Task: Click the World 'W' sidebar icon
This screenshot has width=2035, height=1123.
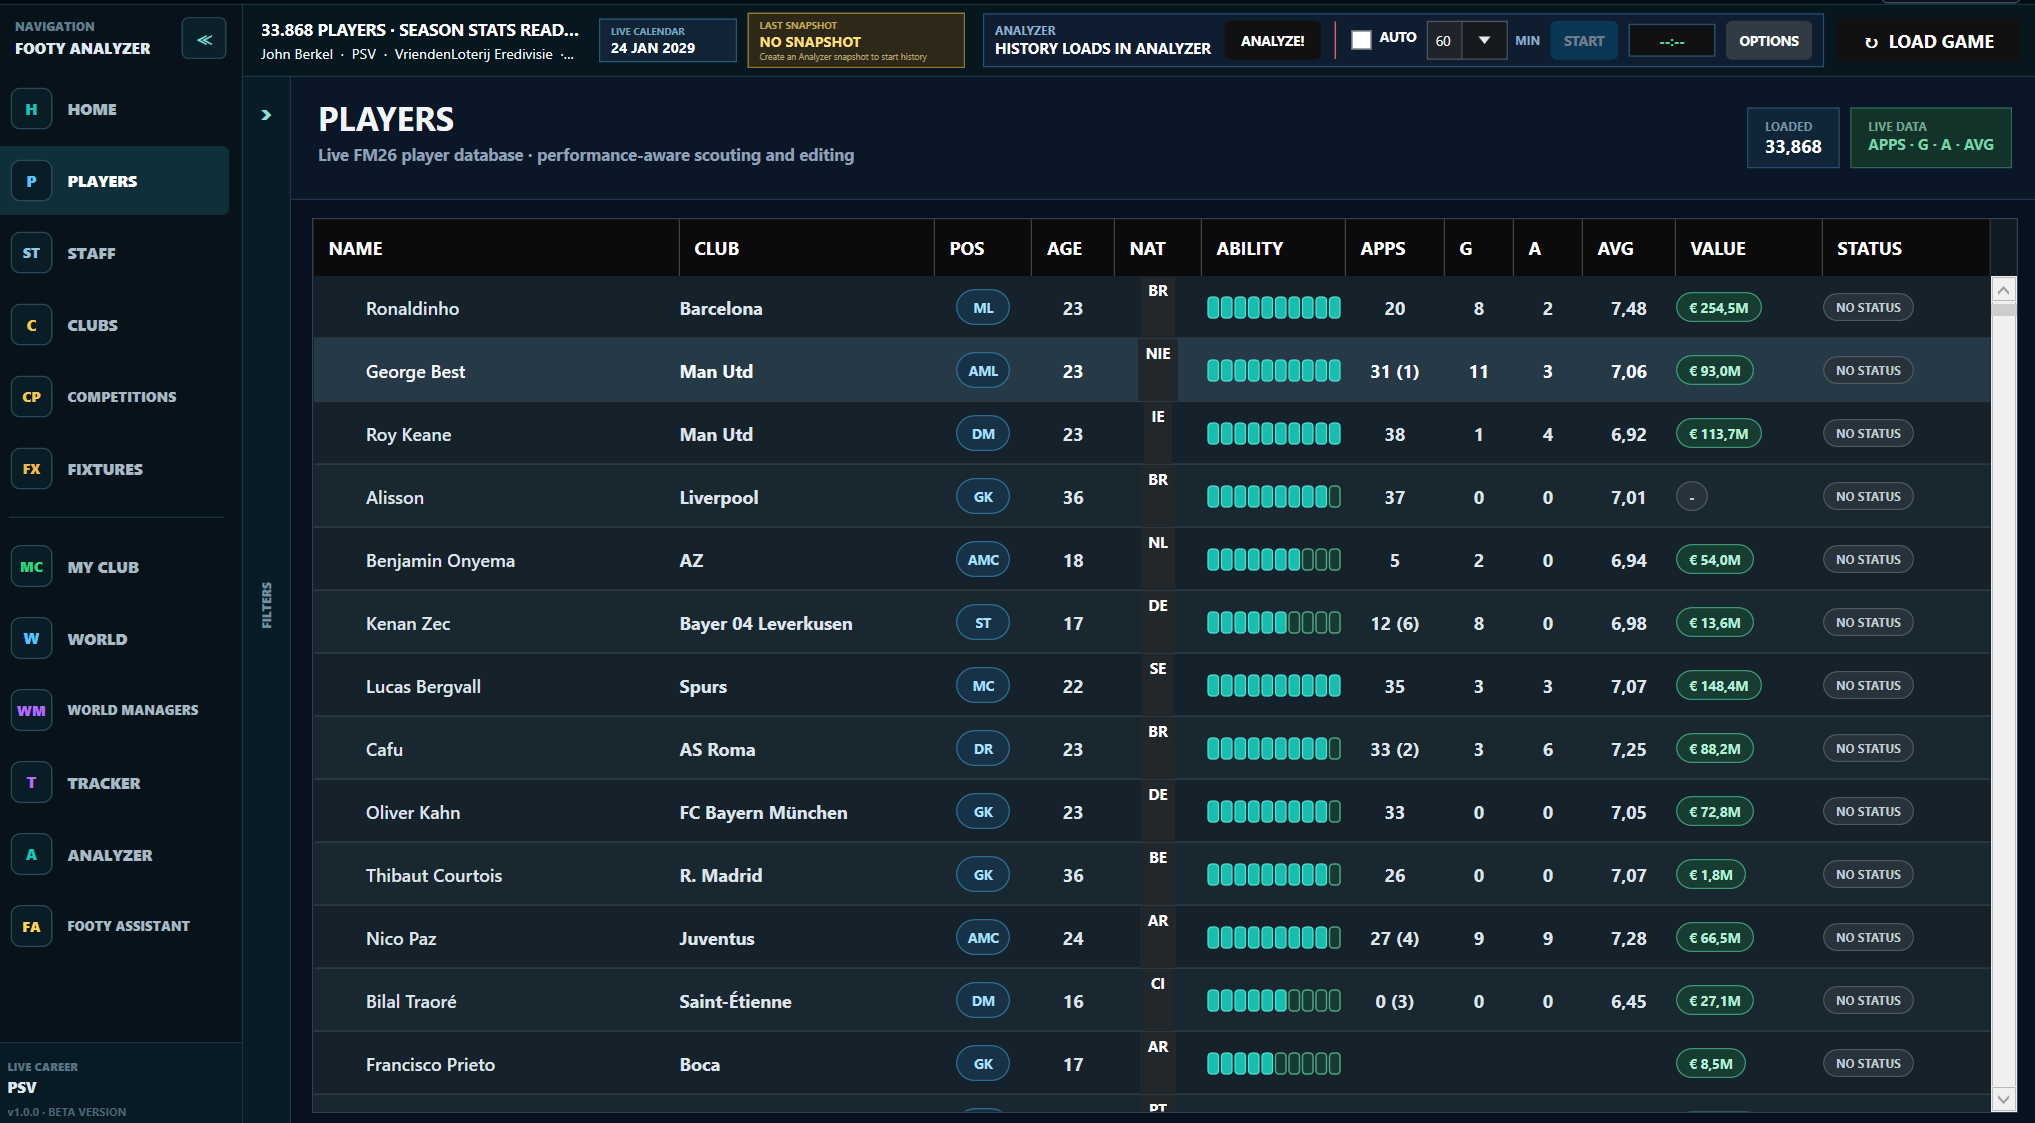Action: (x=31, y=639)
